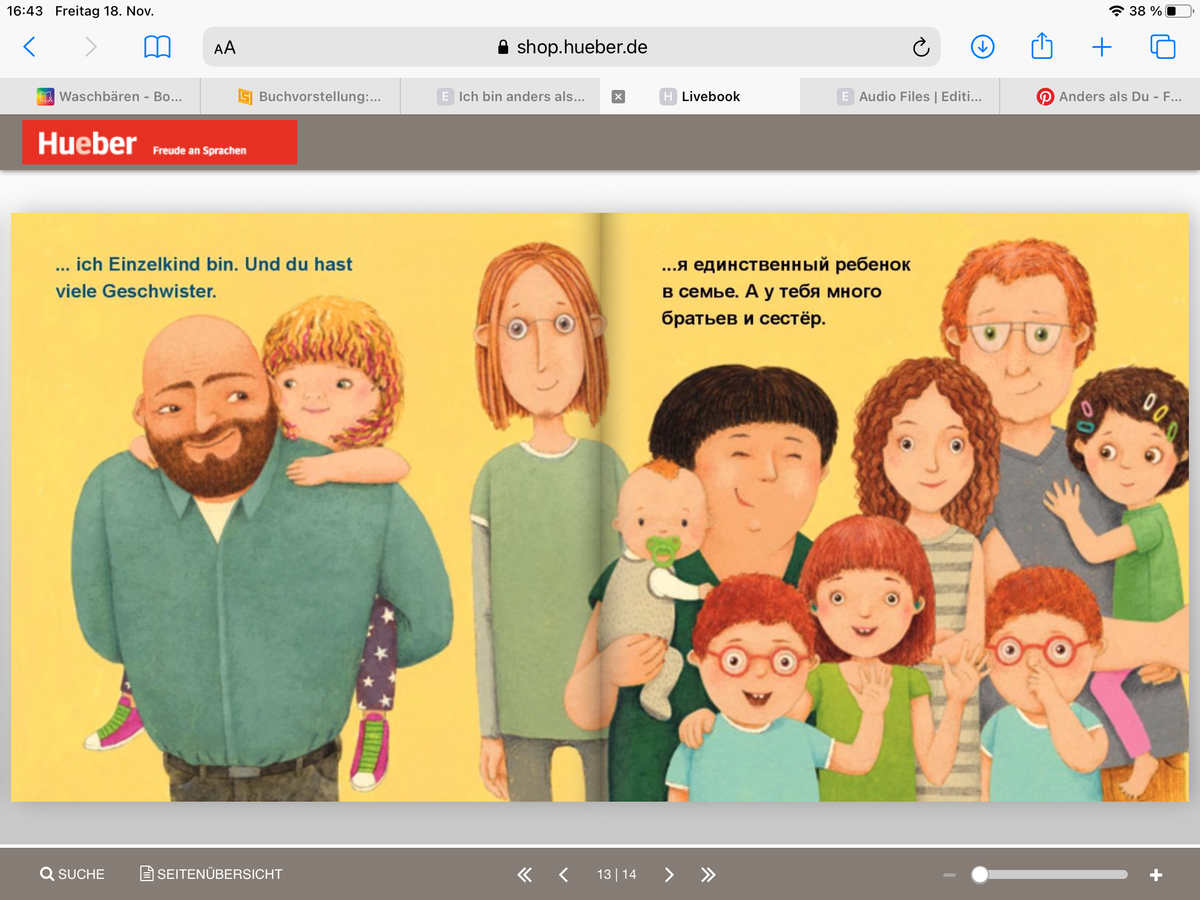This screenshot has height=900, width=1200.
Task: Zoom out with minus button
Action: pos(950,875)
